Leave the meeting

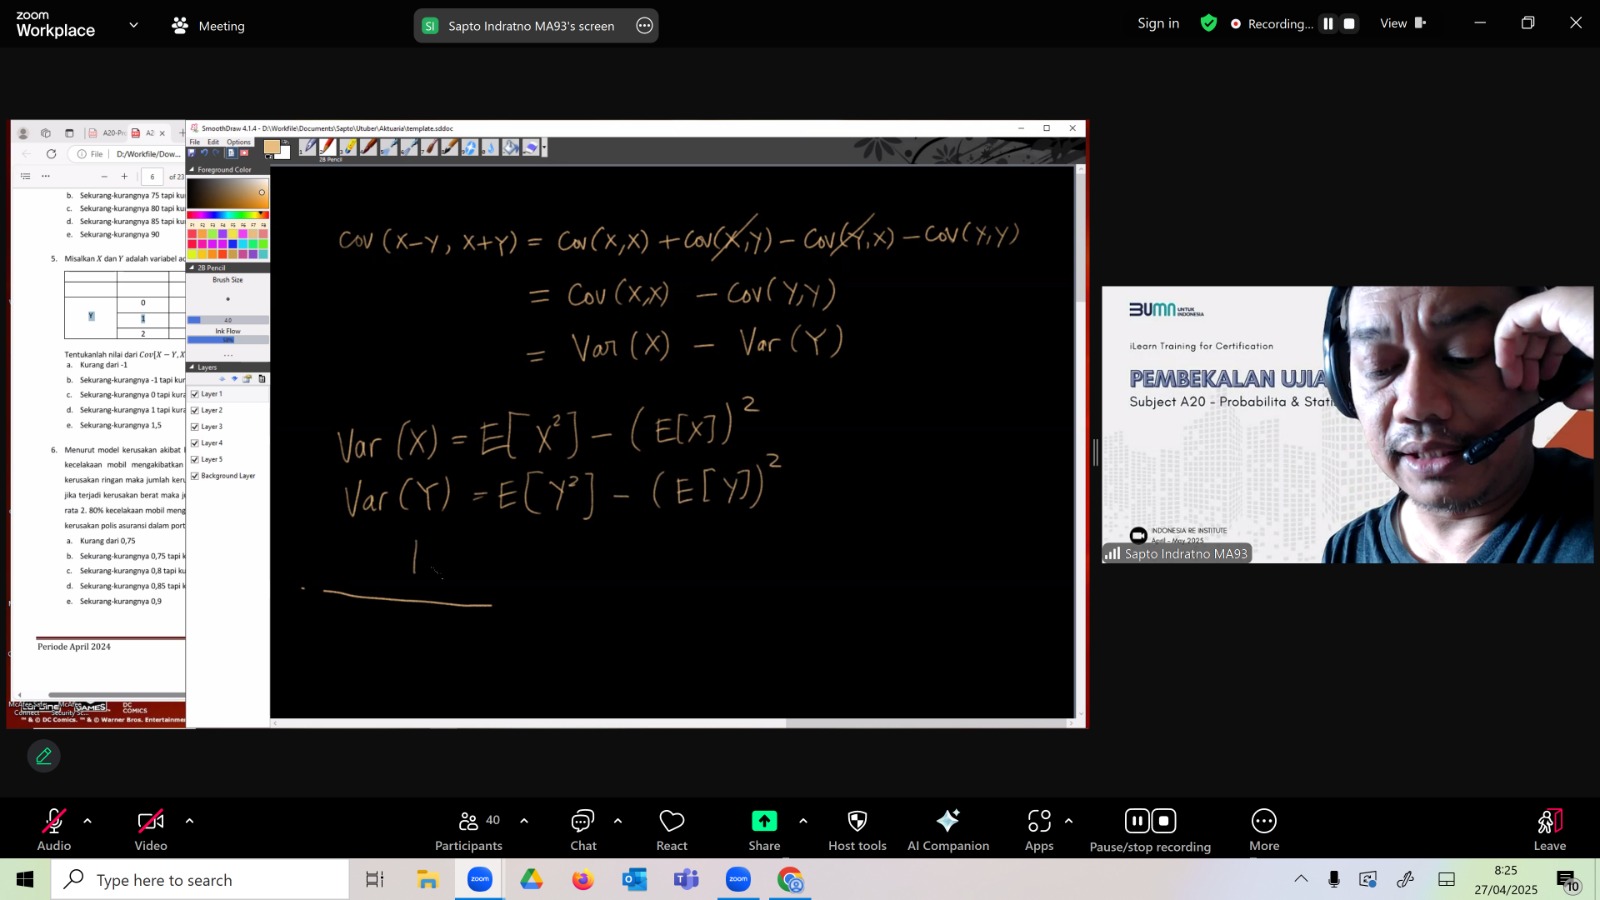(x=1550, y=830)
